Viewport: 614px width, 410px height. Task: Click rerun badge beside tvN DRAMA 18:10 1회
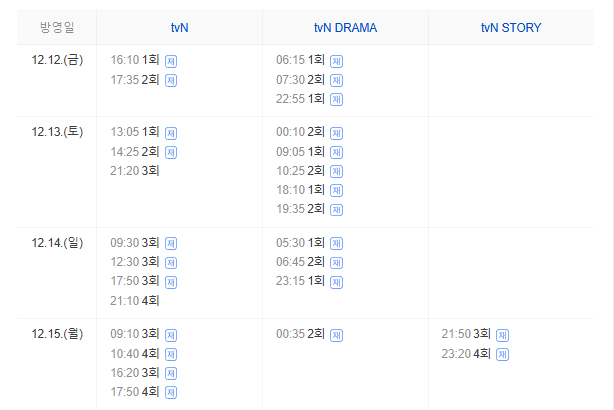coord(336,190)
